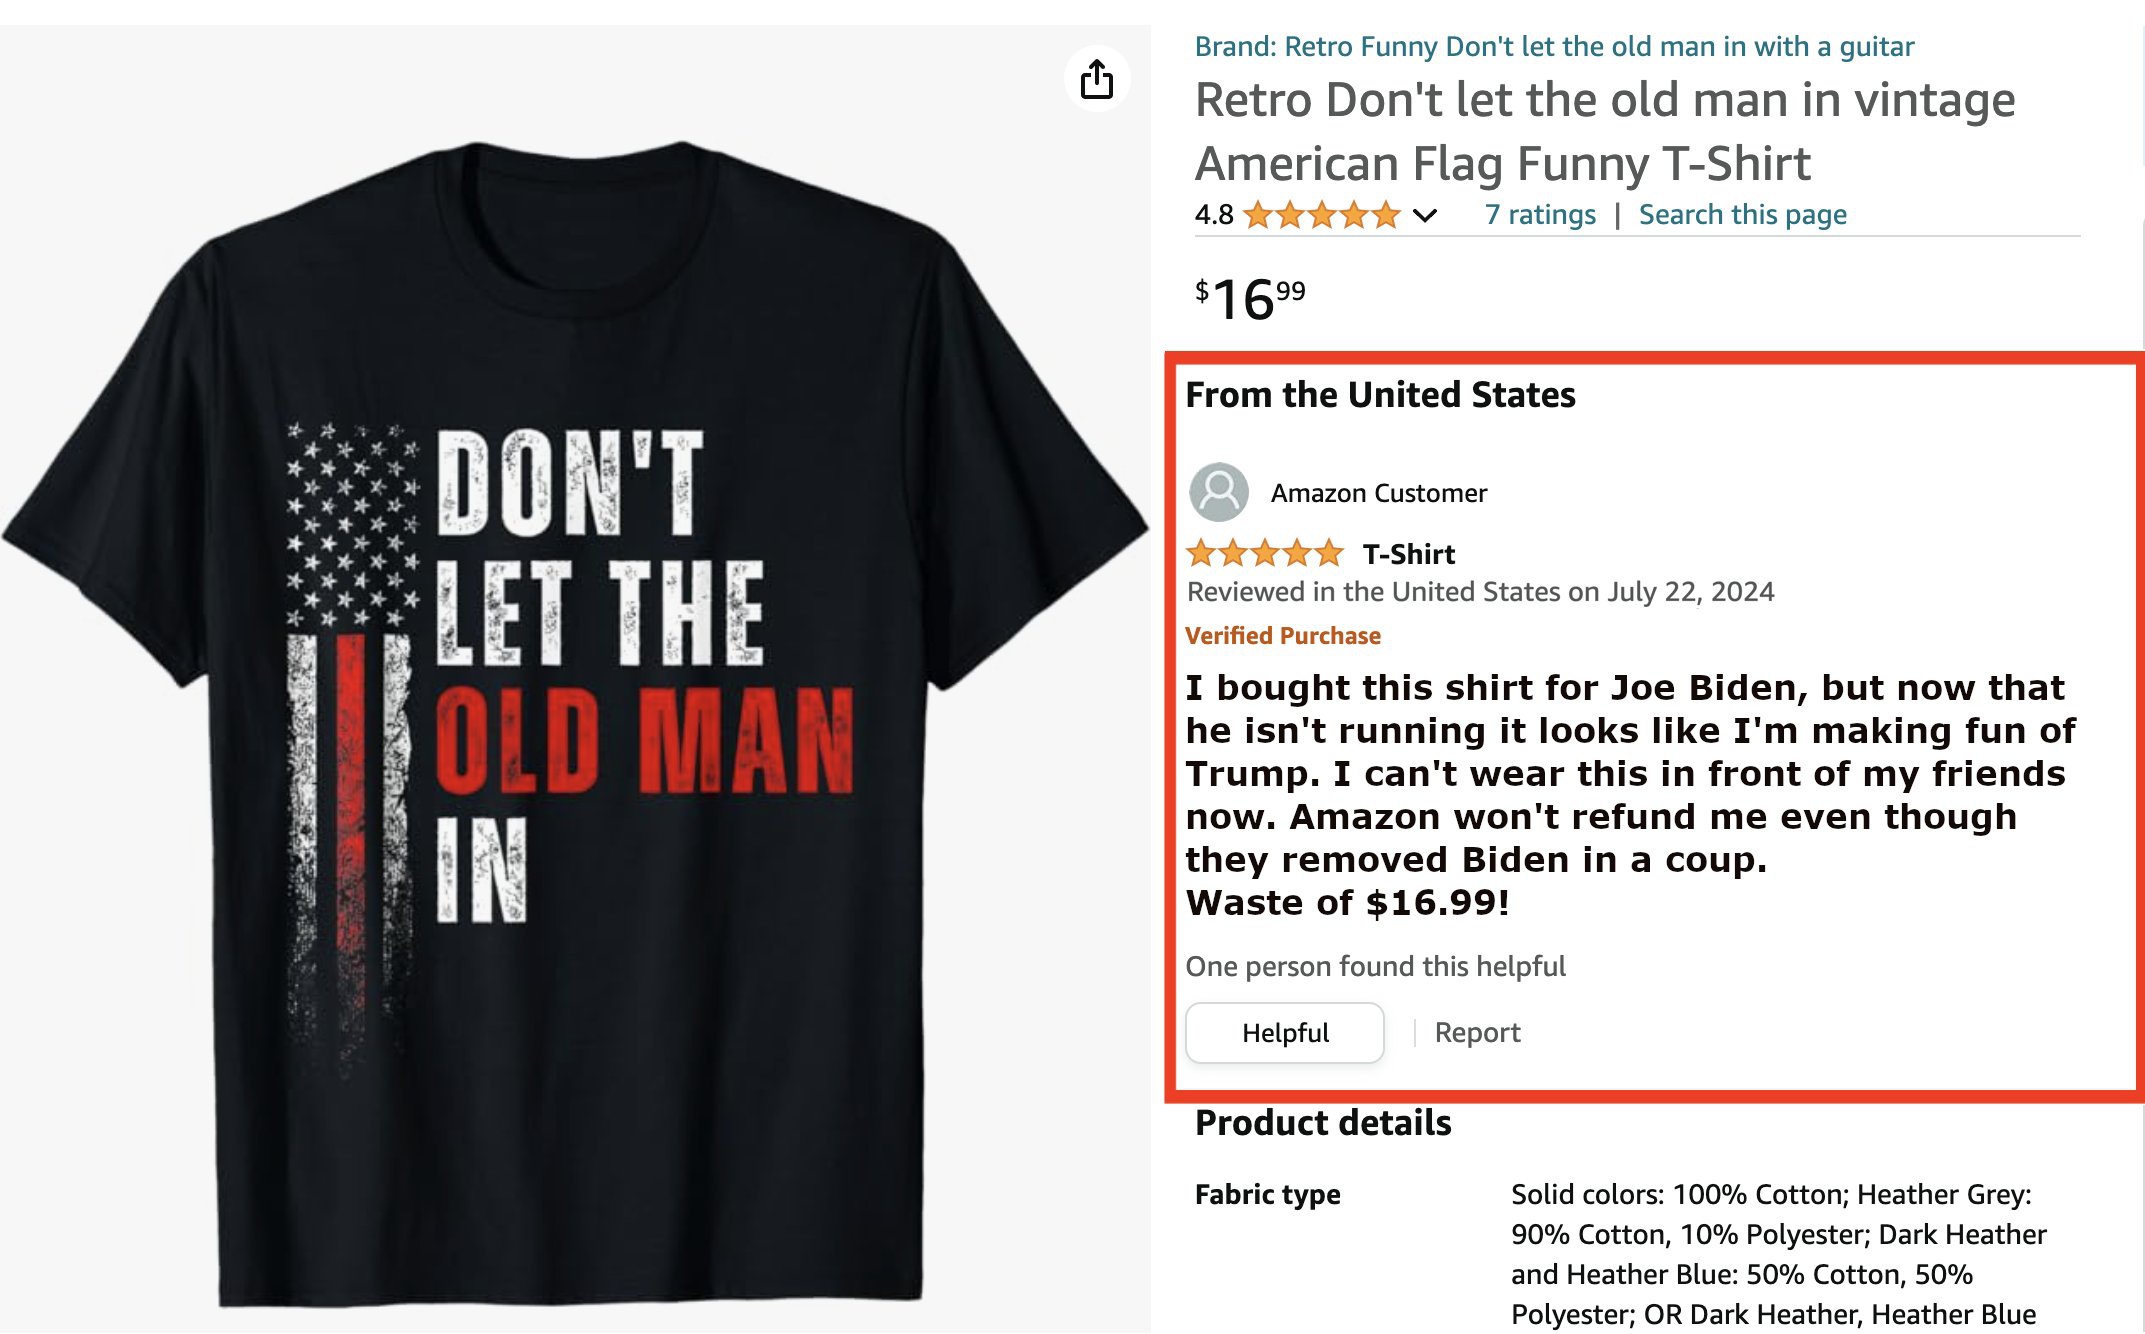Open the brand link above the title
The height and width of the screenshot is (1334, 2145).
click(1553, 47)
